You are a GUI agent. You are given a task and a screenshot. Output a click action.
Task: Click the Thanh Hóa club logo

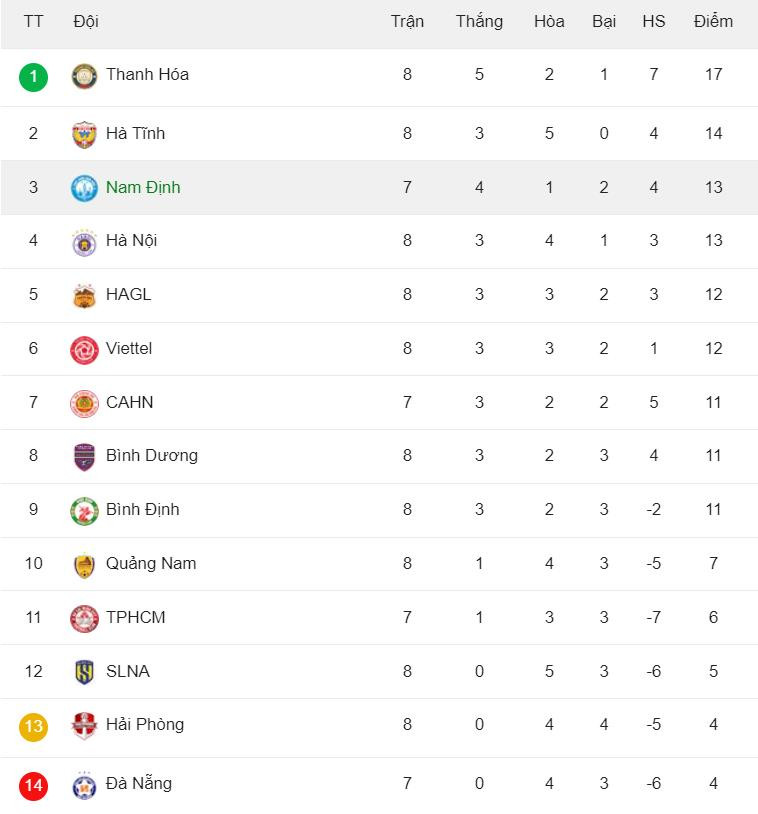[84, 76]
